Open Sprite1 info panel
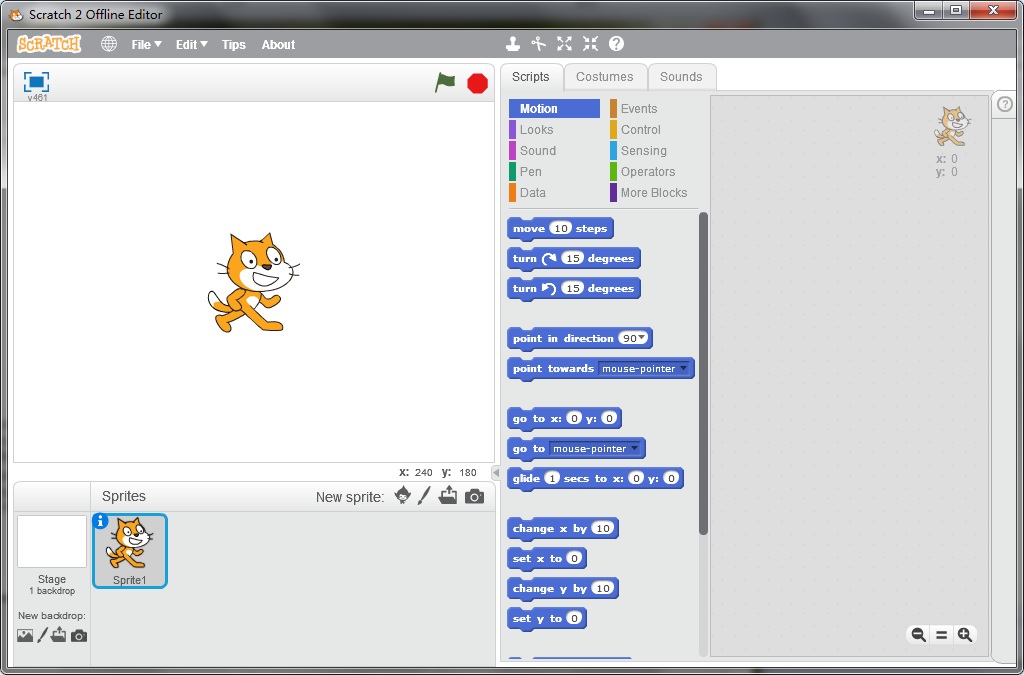The width and height of the screenshot is (1024, 675). (100, 521)
